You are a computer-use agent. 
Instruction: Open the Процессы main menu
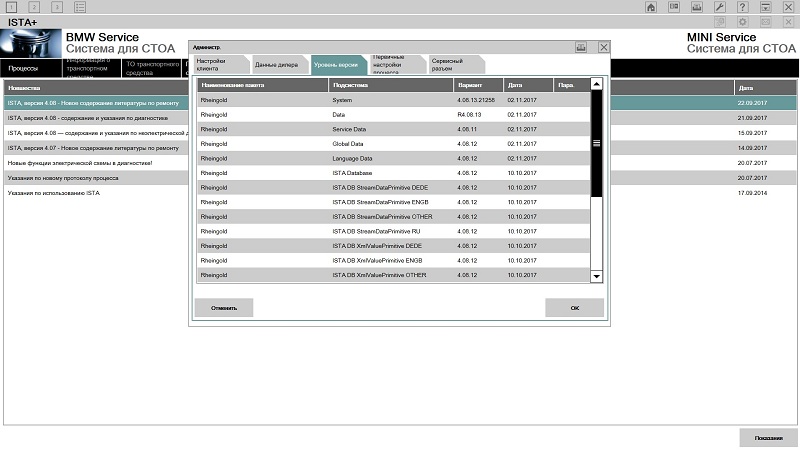click(x=31, y=68)
